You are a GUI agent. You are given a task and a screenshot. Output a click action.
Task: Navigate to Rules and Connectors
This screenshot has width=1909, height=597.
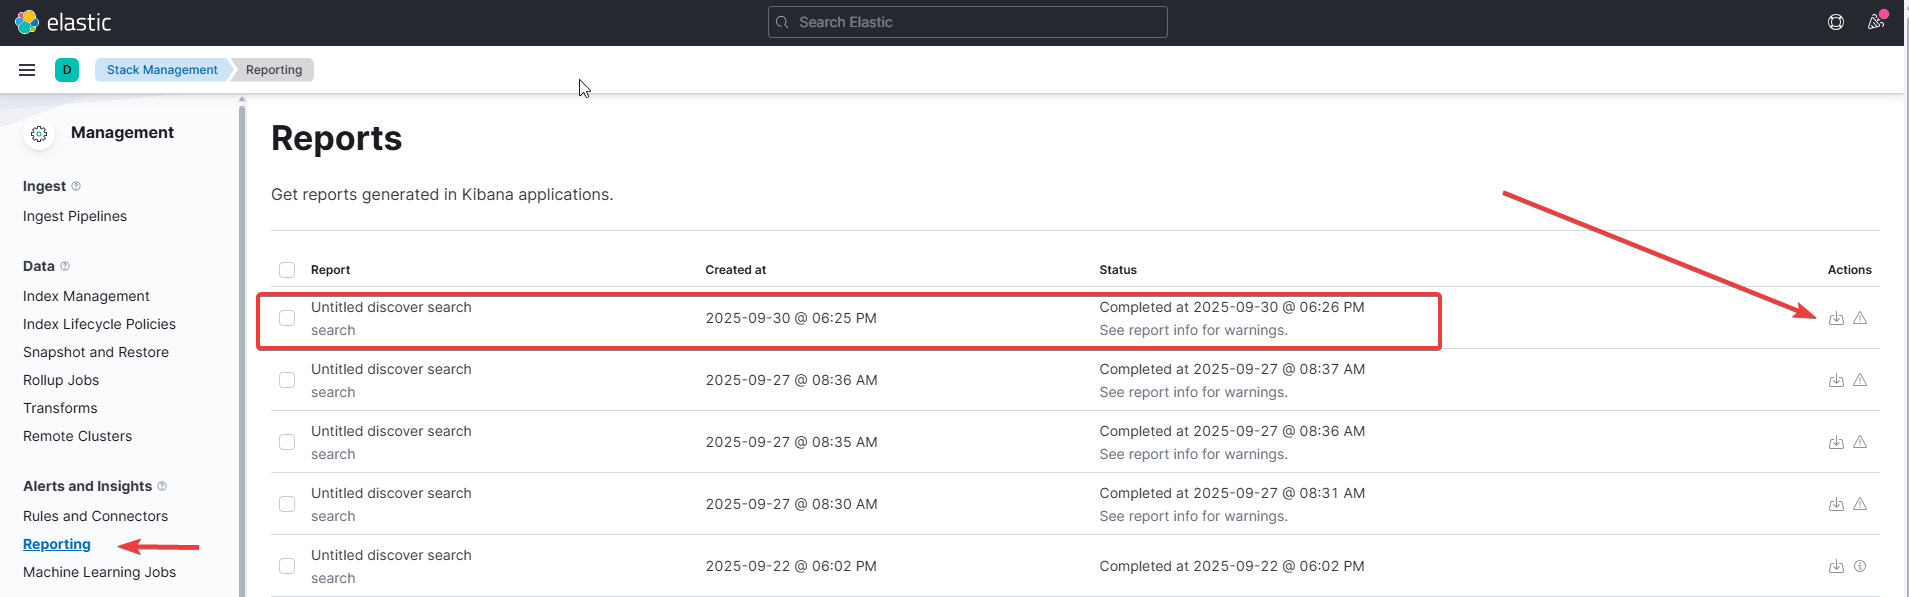(x=95, y=516)
